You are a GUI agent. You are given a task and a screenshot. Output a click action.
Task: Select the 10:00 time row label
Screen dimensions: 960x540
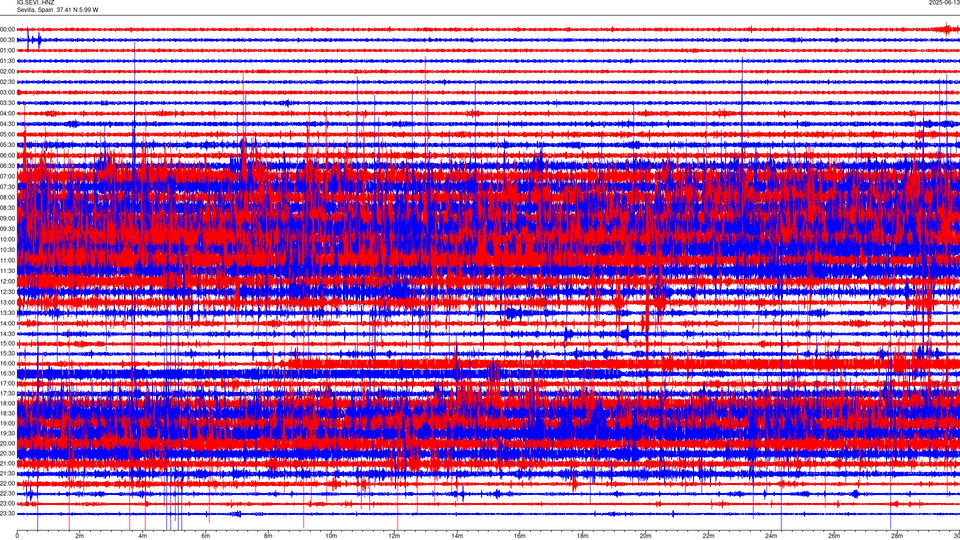click(x=7, y=239)
